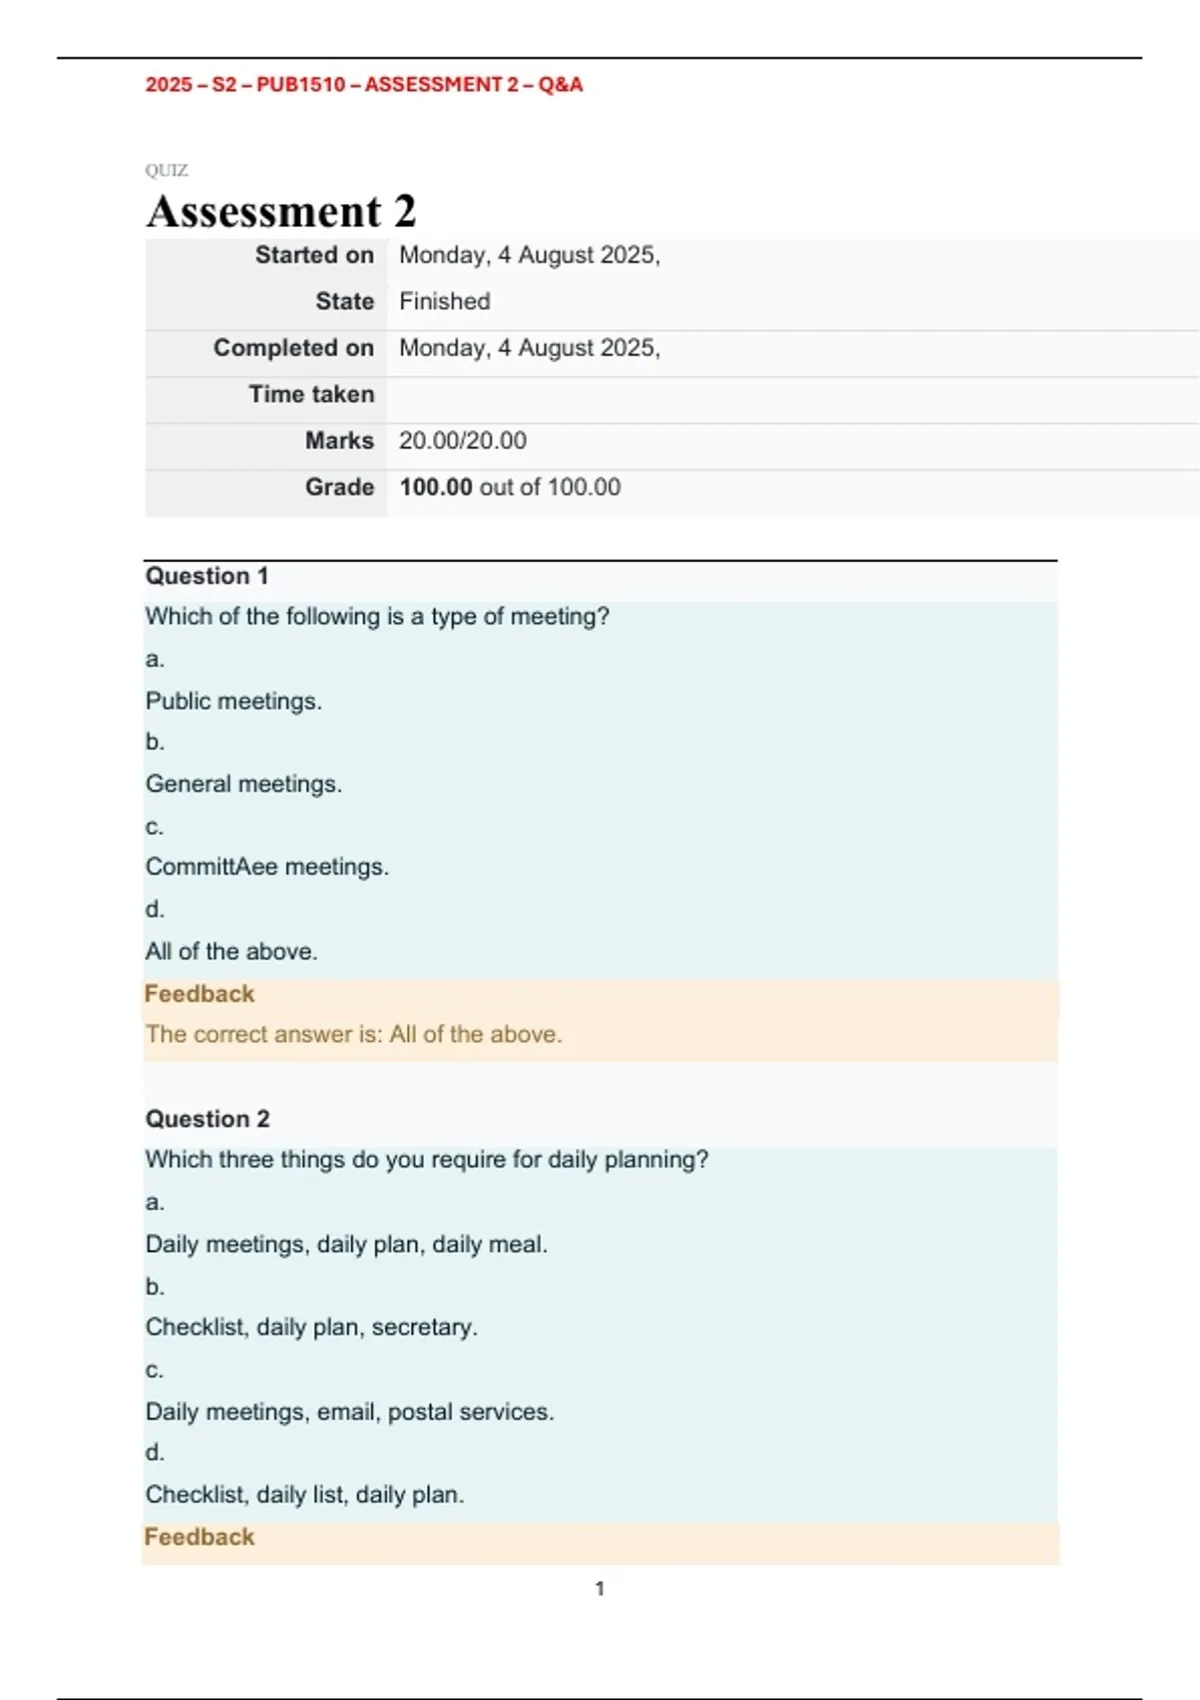
Task: Select 'Checklist, daily plan, secretary.' option
Action: point(311,1327)
